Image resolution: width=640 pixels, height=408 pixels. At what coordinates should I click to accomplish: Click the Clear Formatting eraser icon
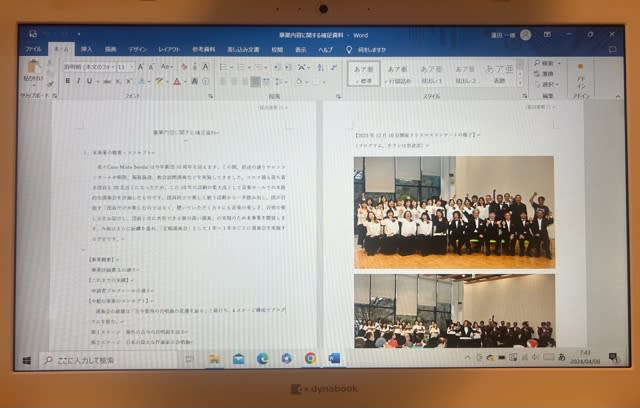(184, 67)
